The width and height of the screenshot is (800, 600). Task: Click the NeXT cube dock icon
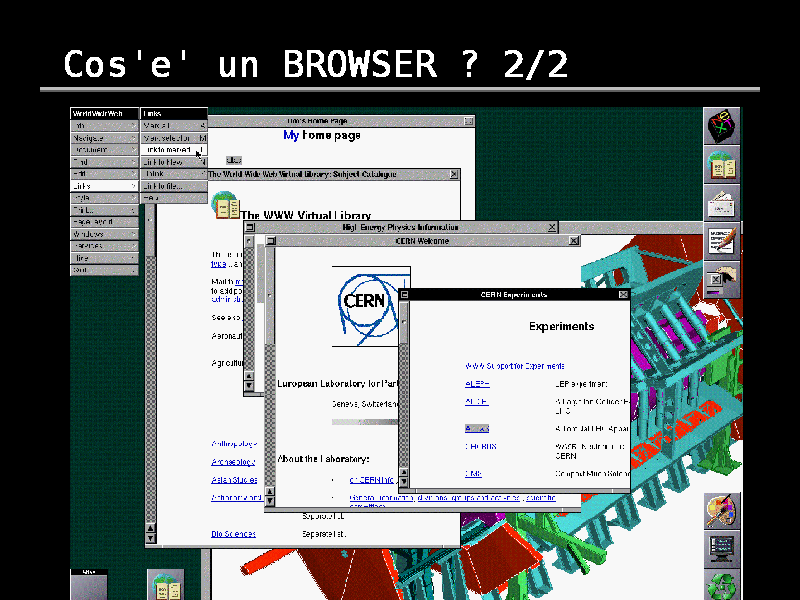[x=723, y=127]
